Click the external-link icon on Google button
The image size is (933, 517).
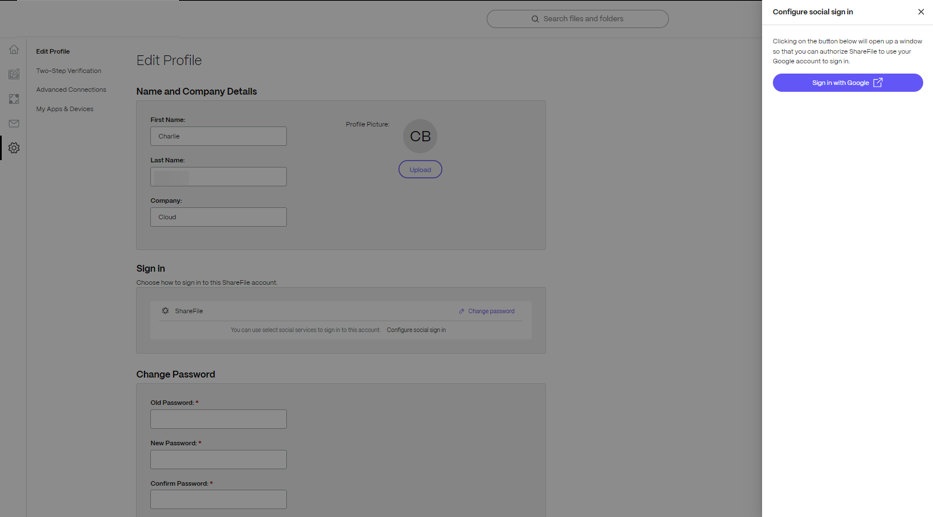[x=878, y=83]
